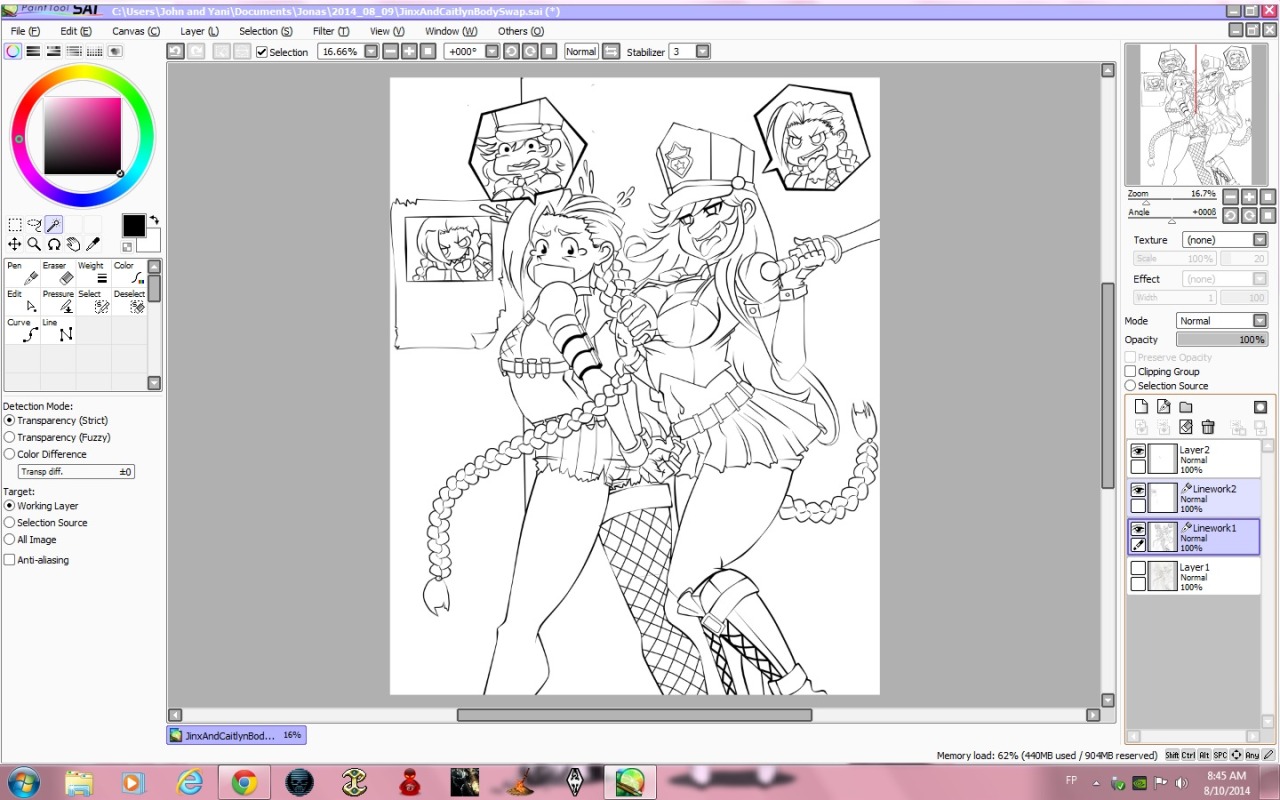Choose the Eraser linework tool
The width and height of the screenshot is (1280, 800).
tap(58, 273)
